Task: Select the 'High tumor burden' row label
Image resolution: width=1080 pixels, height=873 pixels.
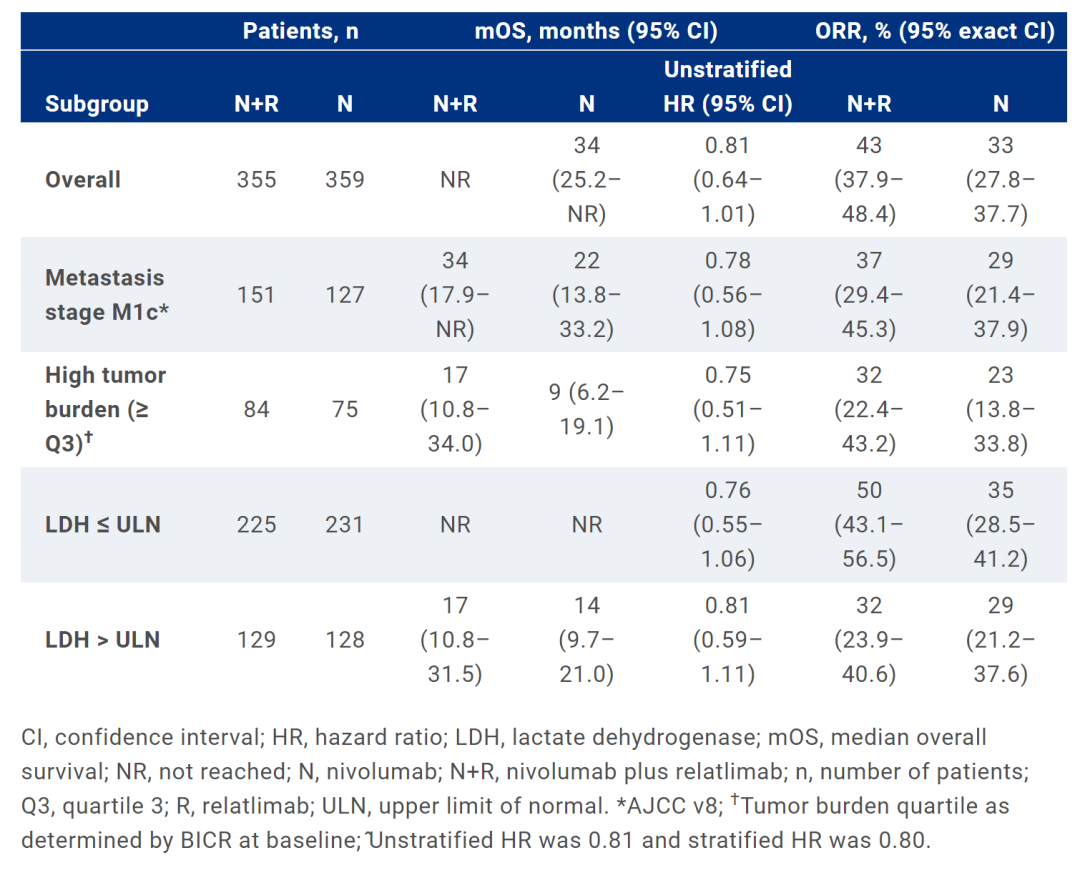Action: click(x=106, y=409)
